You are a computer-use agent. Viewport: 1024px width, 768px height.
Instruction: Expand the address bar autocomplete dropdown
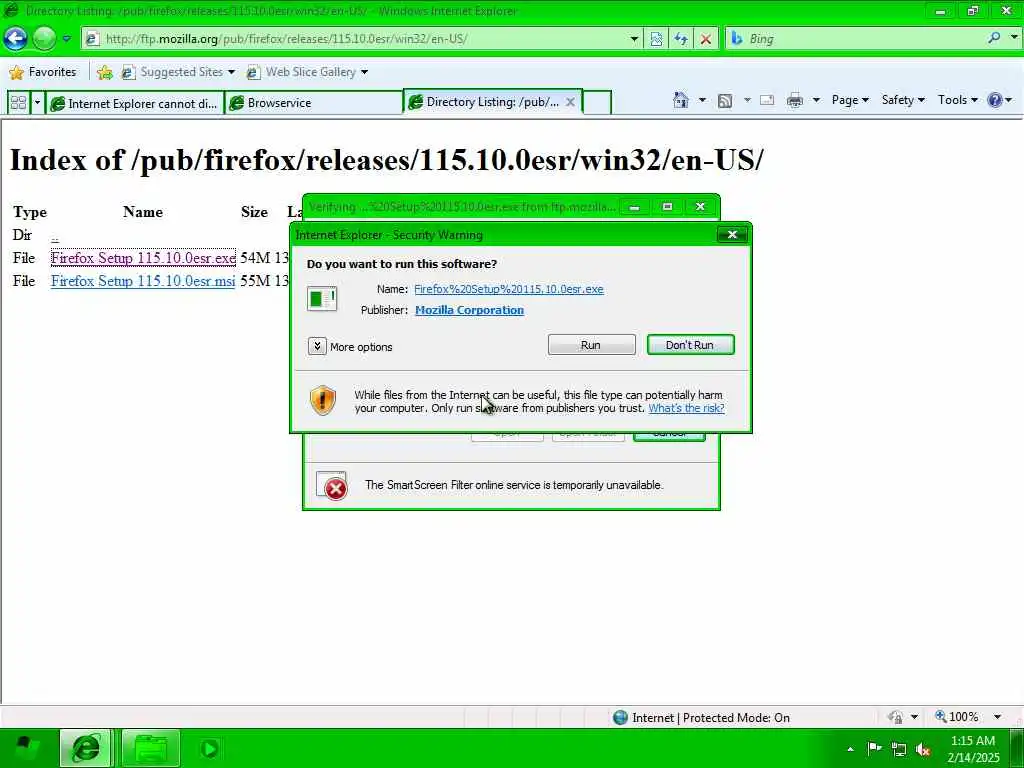pos(634,39)
